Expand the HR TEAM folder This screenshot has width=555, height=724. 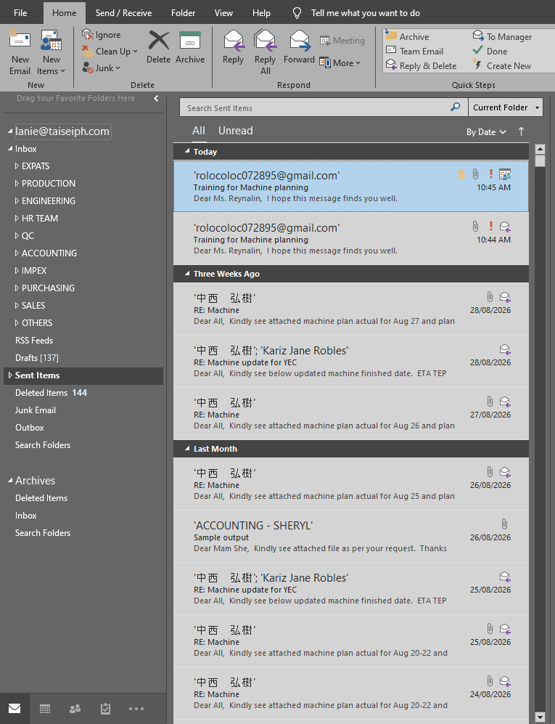click(x=17, y=218)
